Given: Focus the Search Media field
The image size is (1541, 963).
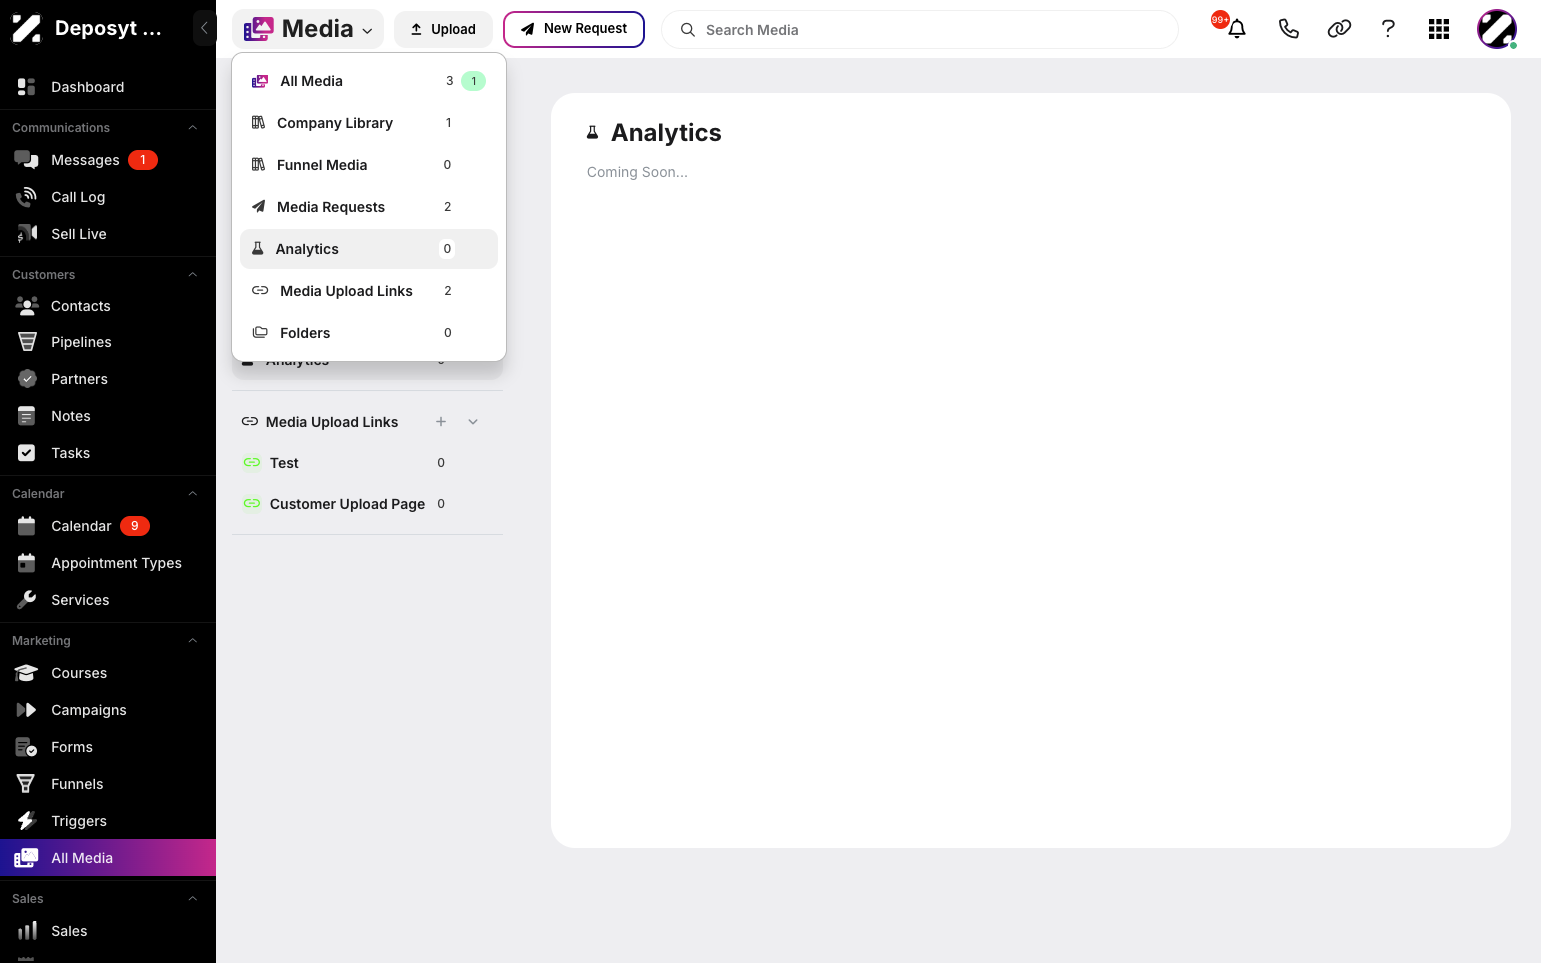Looking at the screenshot, I should pos(920,30).
